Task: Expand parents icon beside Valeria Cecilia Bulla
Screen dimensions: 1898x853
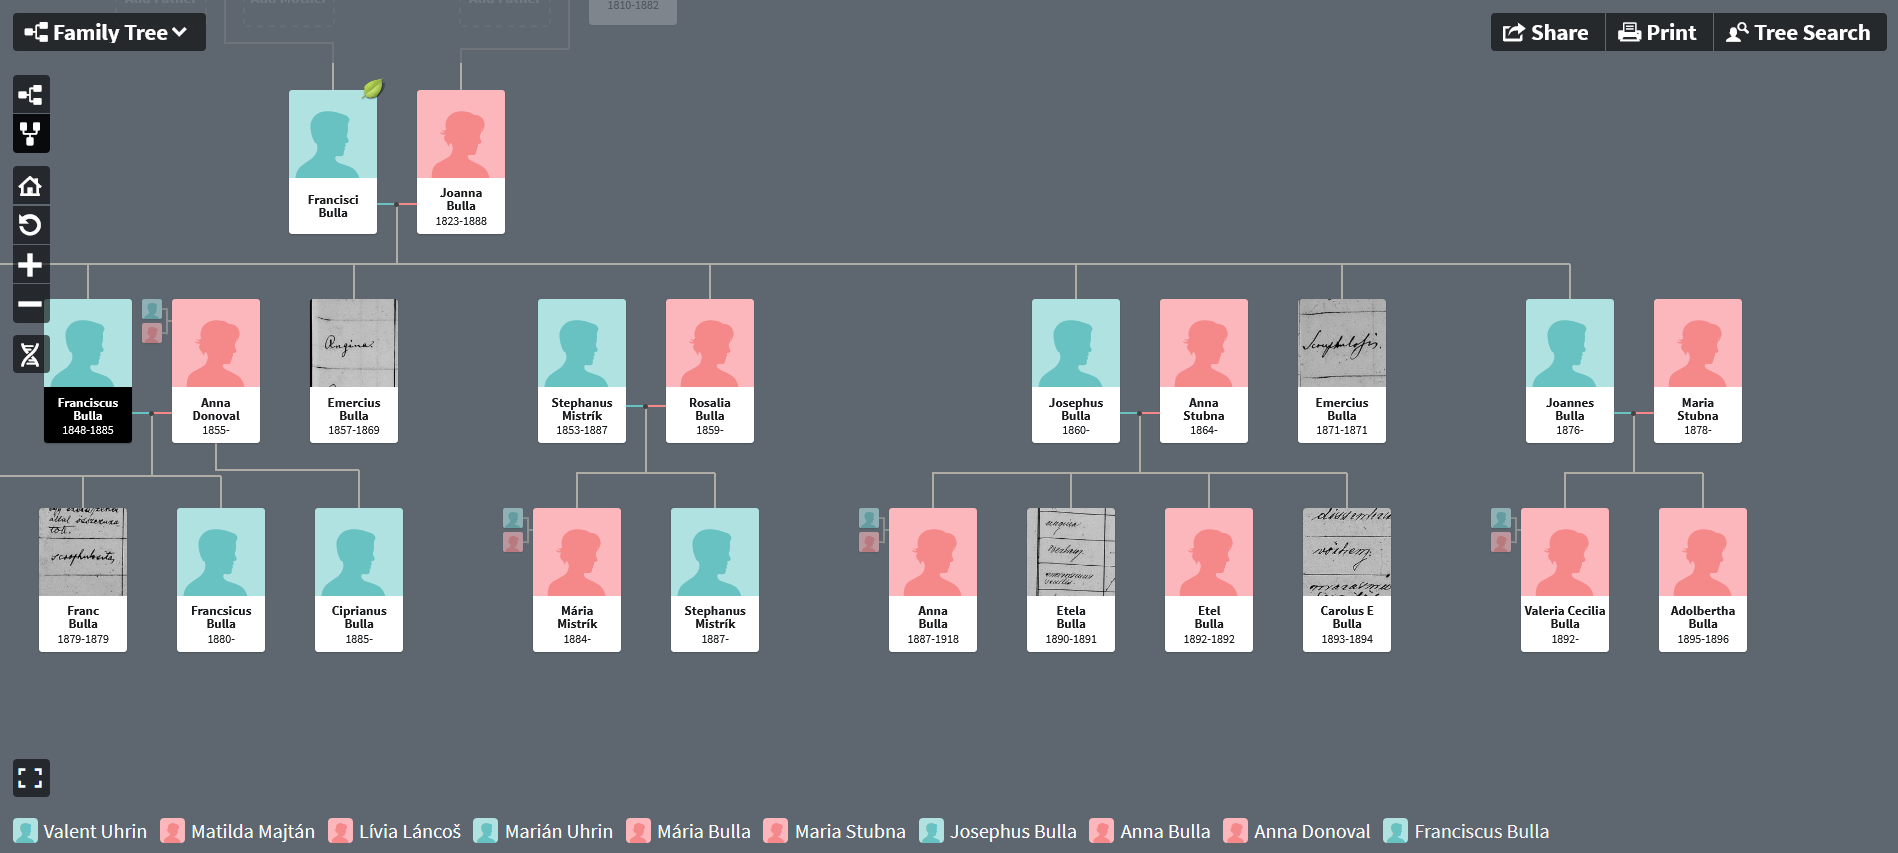Action: point(1501,529)
